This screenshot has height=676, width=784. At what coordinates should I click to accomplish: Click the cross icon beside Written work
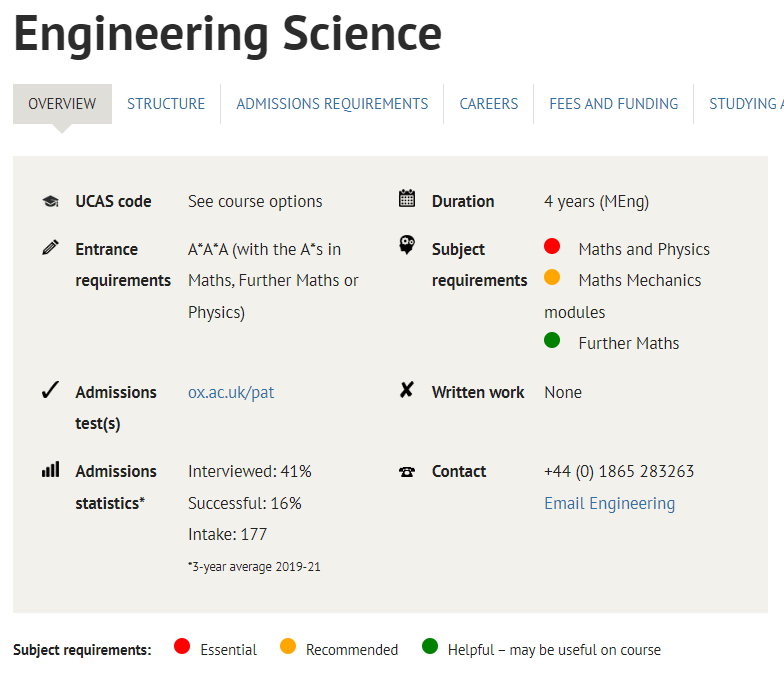tap(406, 391)
